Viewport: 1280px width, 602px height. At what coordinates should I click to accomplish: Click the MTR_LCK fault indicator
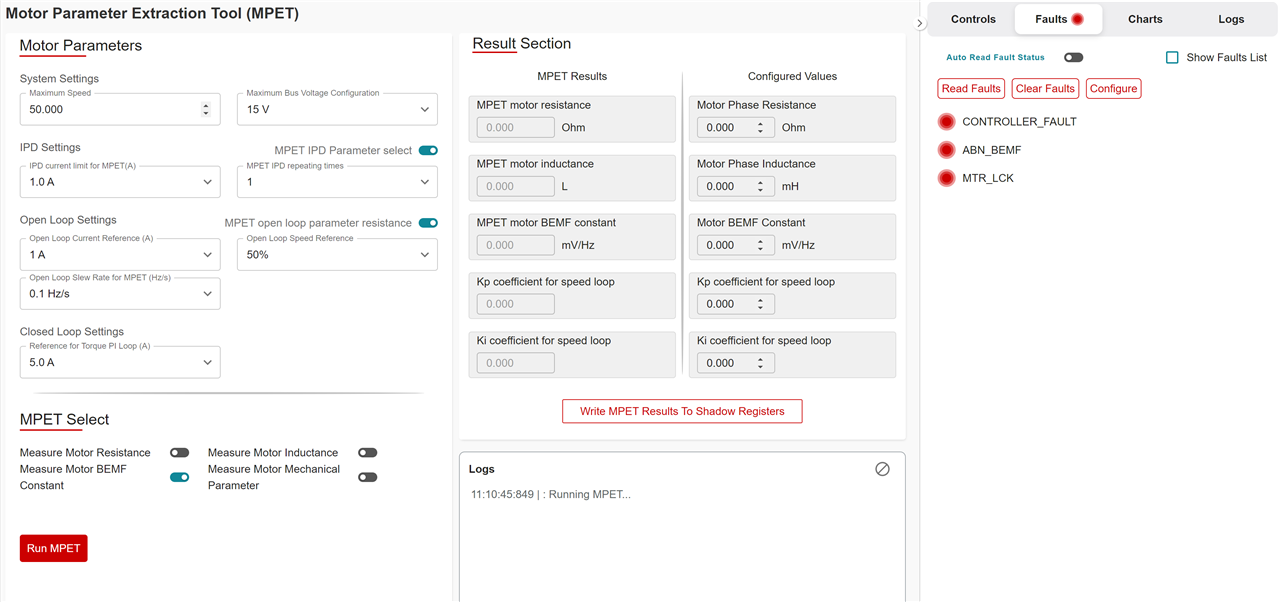(947, 178)
